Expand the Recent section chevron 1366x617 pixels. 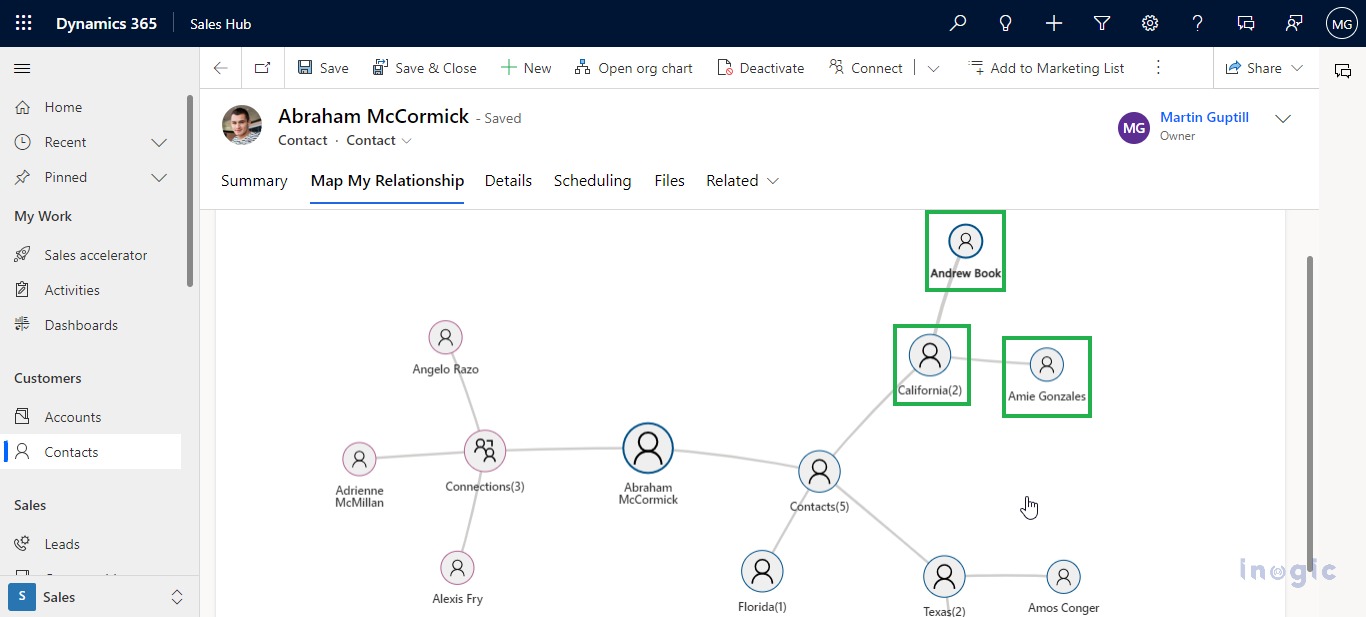(x=158, y=142)
